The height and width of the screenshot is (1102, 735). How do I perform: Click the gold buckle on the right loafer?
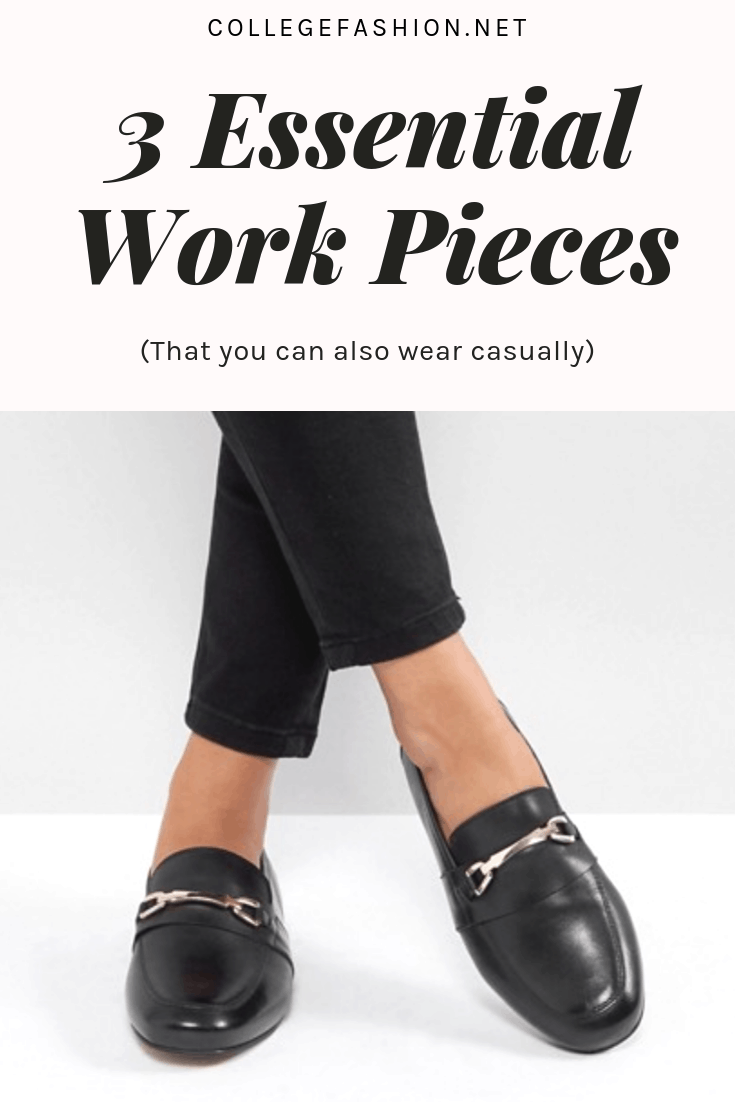pyautogui.click(x=516, y=848)
